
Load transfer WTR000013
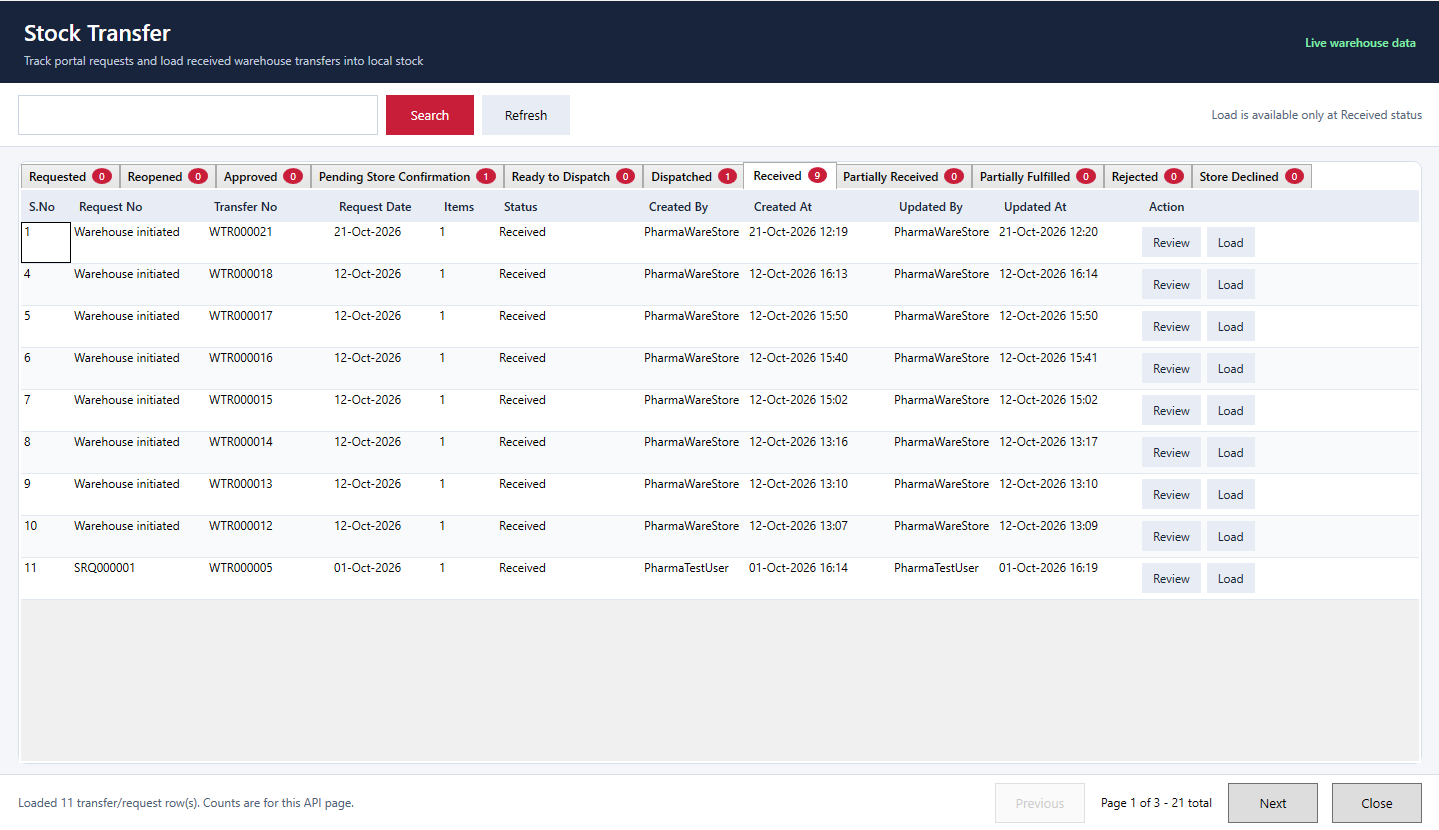point(1230,495)
